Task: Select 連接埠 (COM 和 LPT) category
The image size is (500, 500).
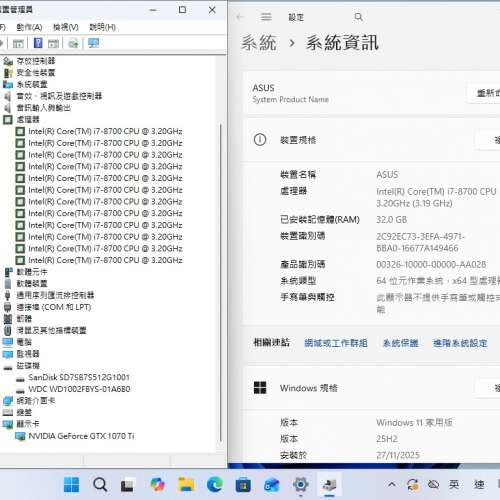Action: (x=54, y=307)
